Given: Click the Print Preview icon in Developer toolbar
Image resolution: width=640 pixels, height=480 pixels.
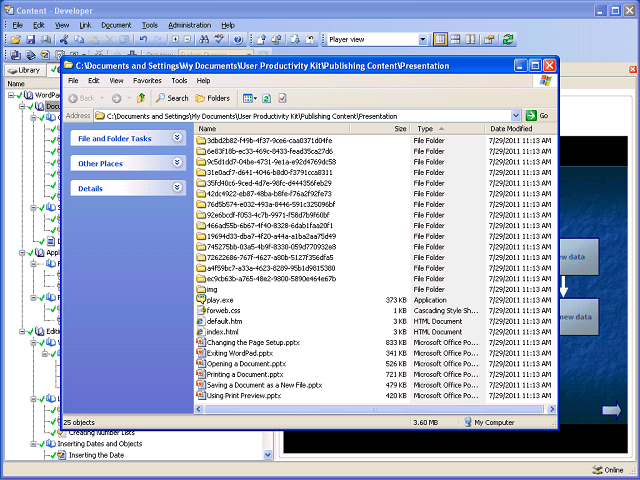Looking at the screenshot, I should 46,40.
